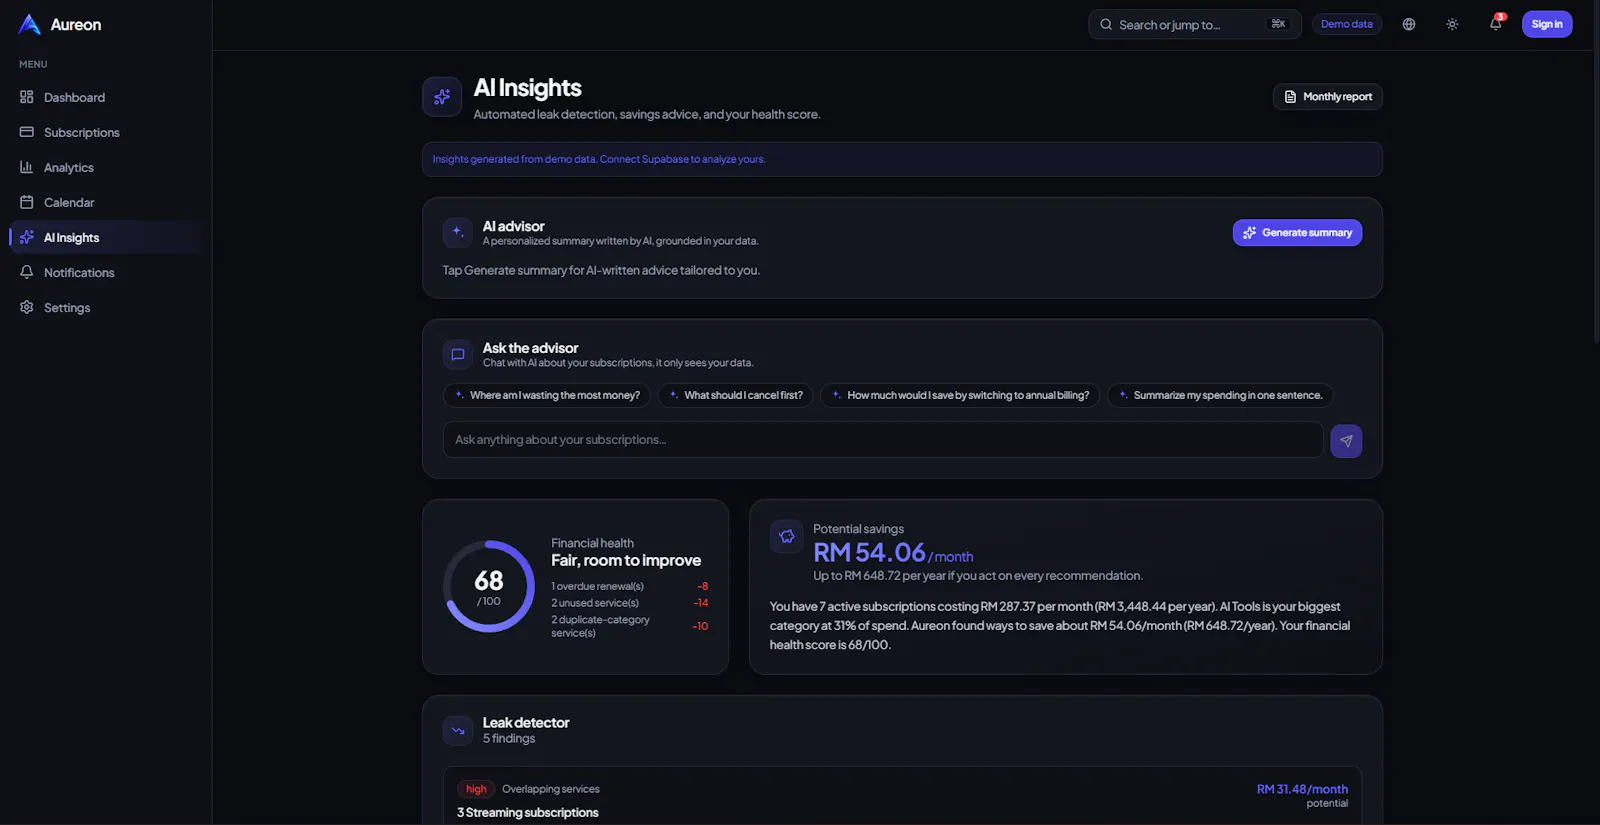Open the Monthly report
The height and width of the screenshot is (825, 1600).
tap(1328, 96)
